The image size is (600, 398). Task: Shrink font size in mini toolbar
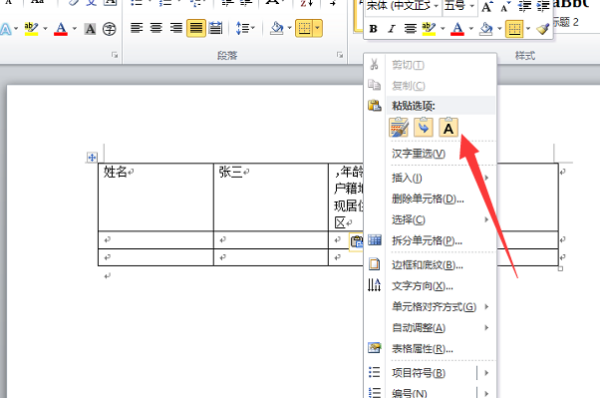[x=504, y=7]
